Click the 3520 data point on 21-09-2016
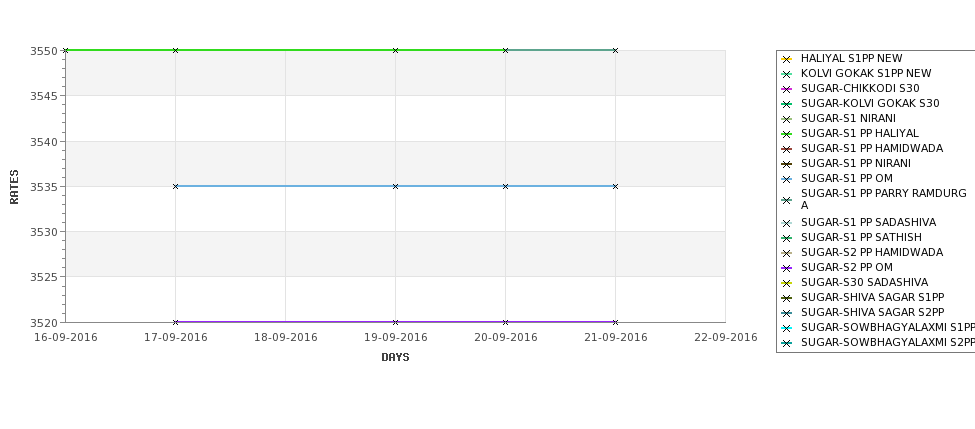This screenshot has width=975, height=429. [x=615, y=322]
